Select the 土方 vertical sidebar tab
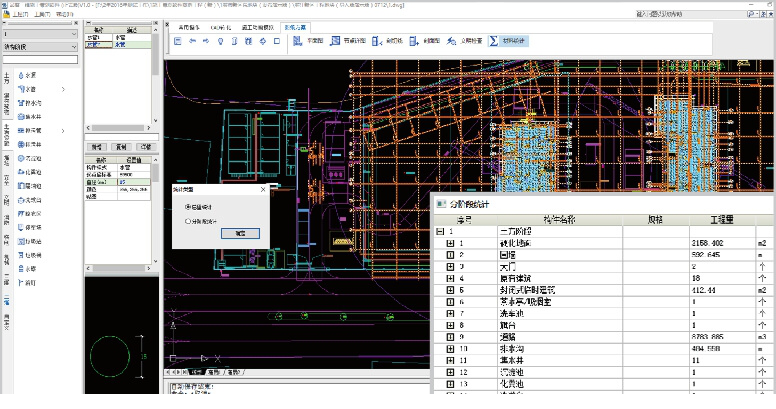This screenshot has height=409, width=776. 6,78
